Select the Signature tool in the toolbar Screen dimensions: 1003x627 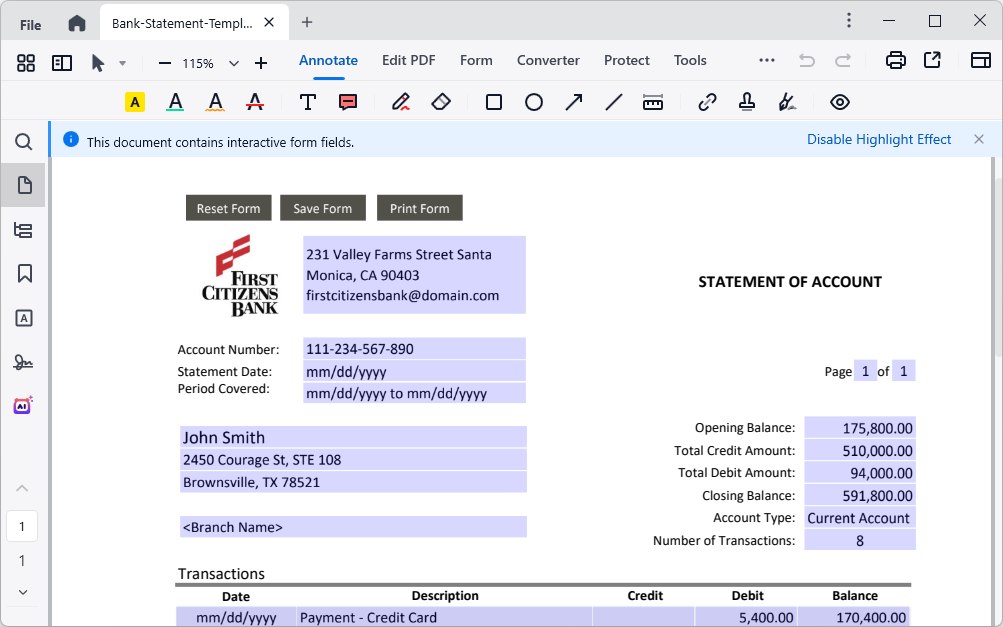tap(786, 101)
